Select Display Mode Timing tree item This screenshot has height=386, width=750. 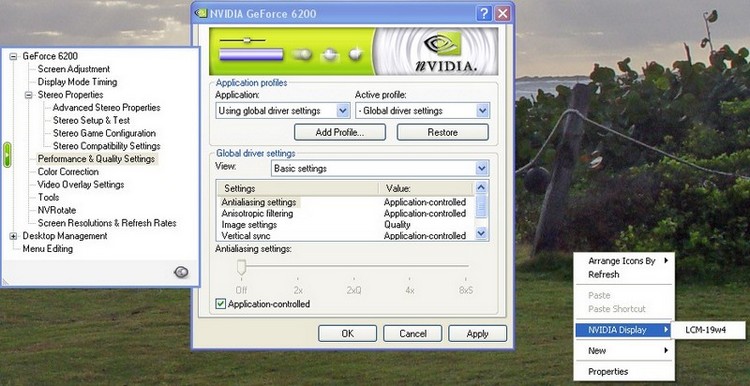pos(77,82)
